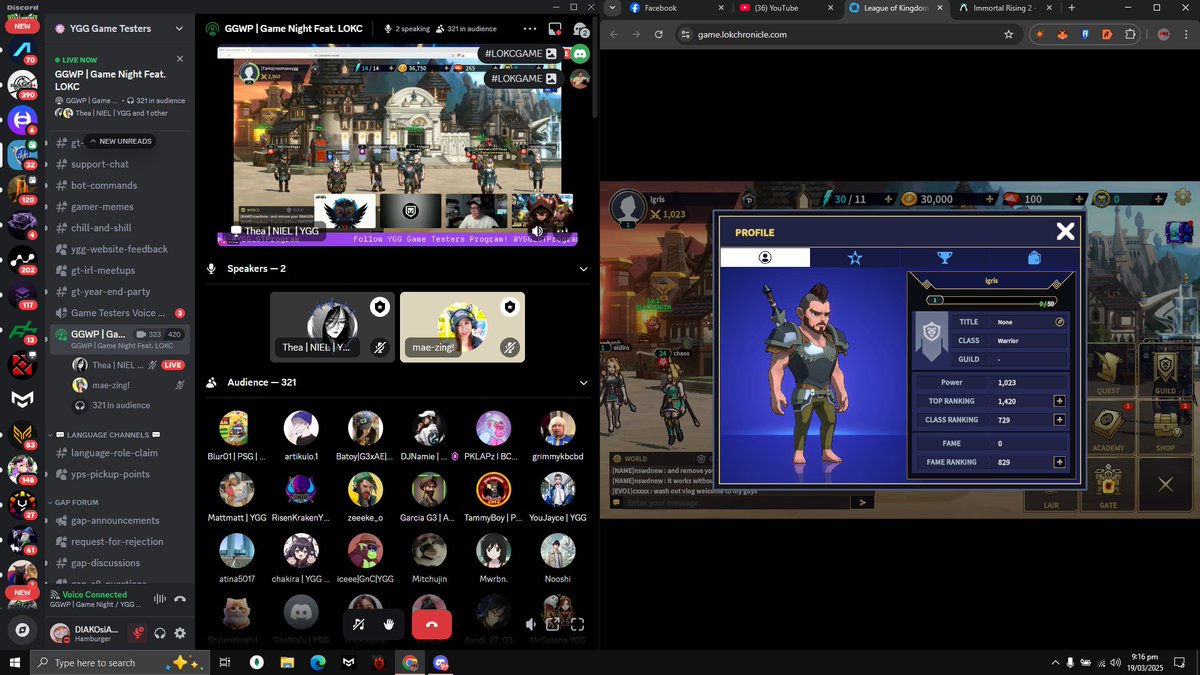Open the bag tab in the profile
Screen dimensions: 1200x675
coord(1034,258)
